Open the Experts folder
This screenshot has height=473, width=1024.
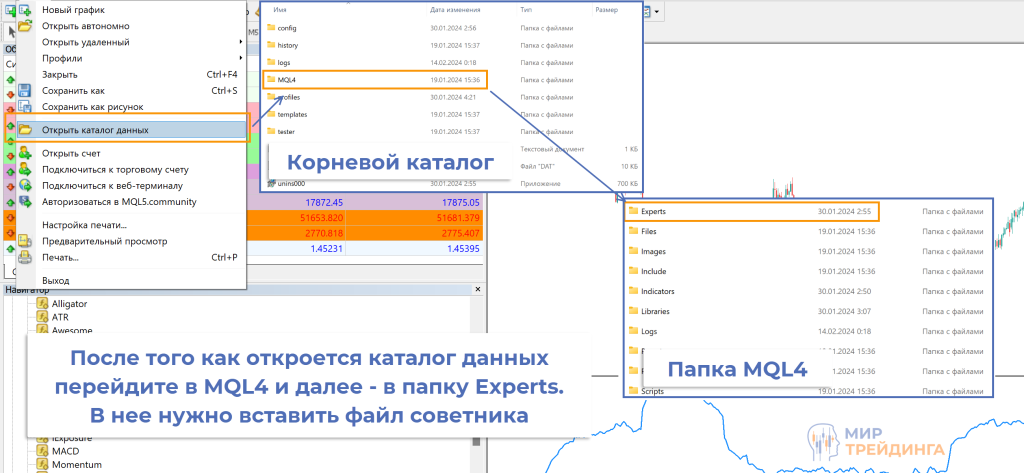[653, 211]
